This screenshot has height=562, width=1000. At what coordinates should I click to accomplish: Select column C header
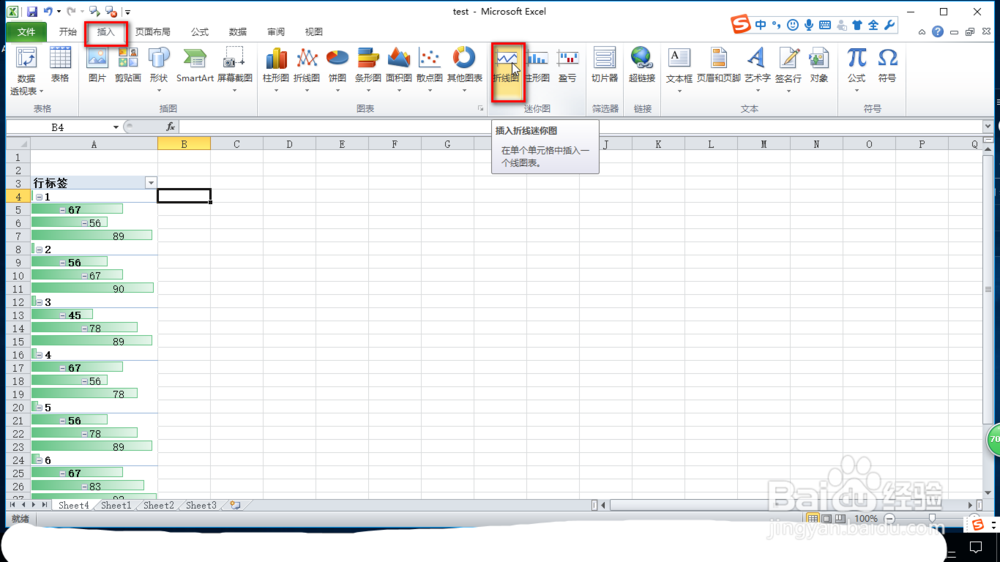[237, 144]
